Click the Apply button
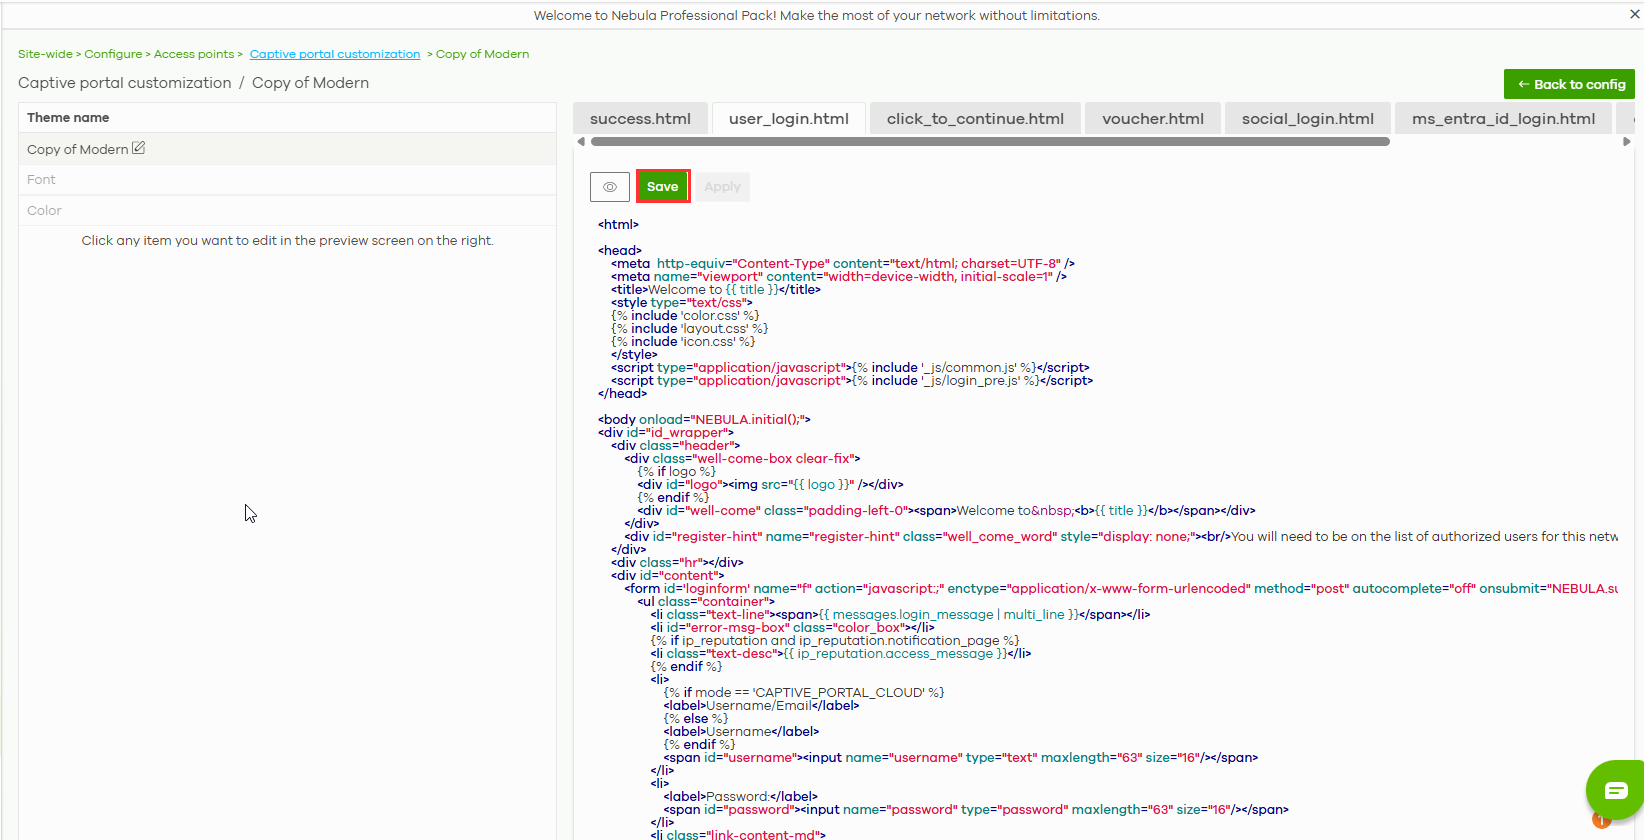 coord(722,187)
